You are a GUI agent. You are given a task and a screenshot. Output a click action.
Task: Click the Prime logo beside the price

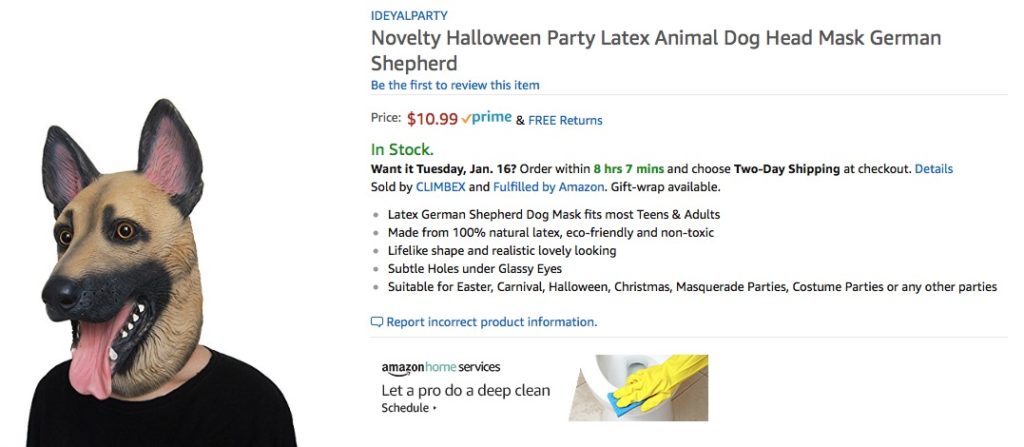pyautogui.click(x=487, y=118)
